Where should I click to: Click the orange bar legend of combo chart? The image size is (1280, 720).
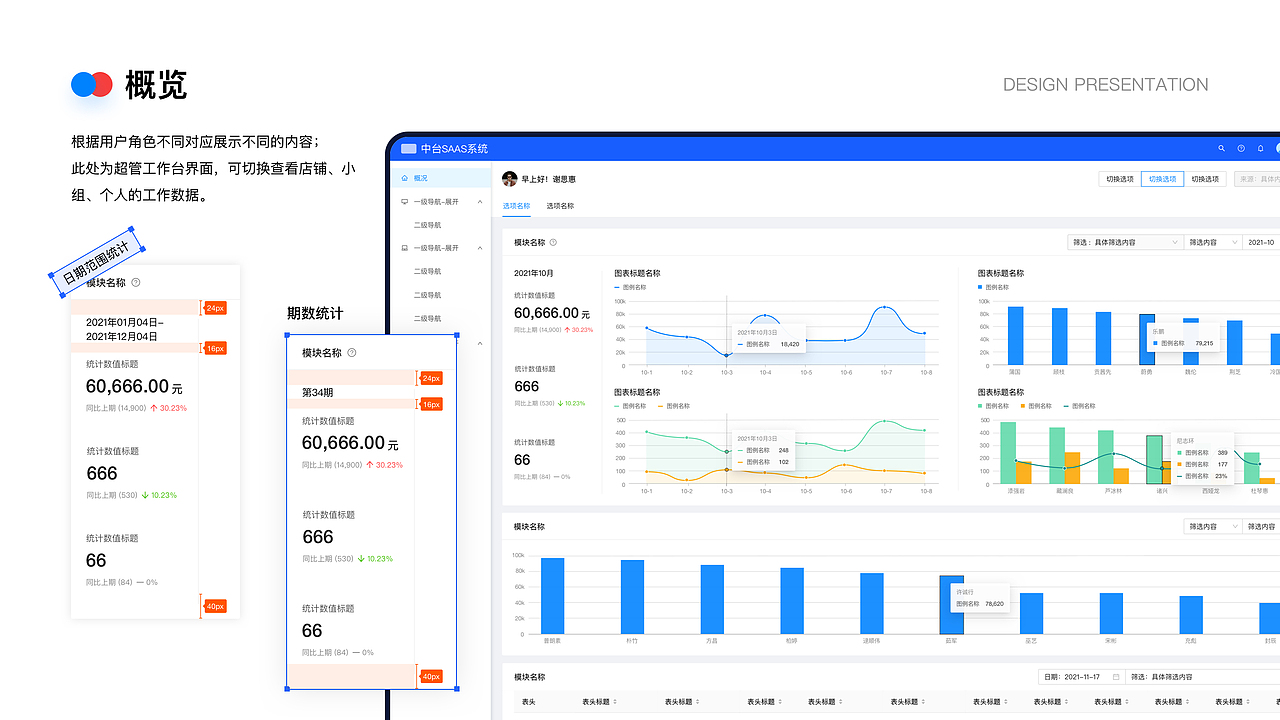[1023, 406]
